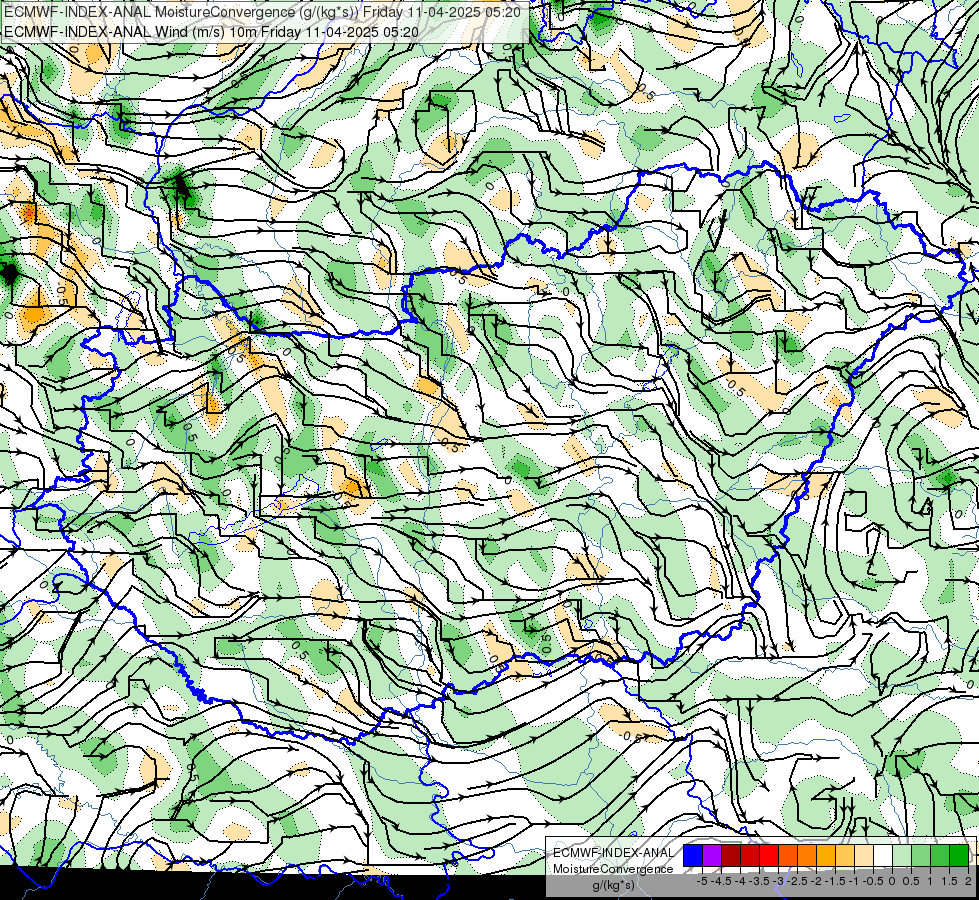Pick the palest green swatch between 0 and 0.5

(902, 856)
